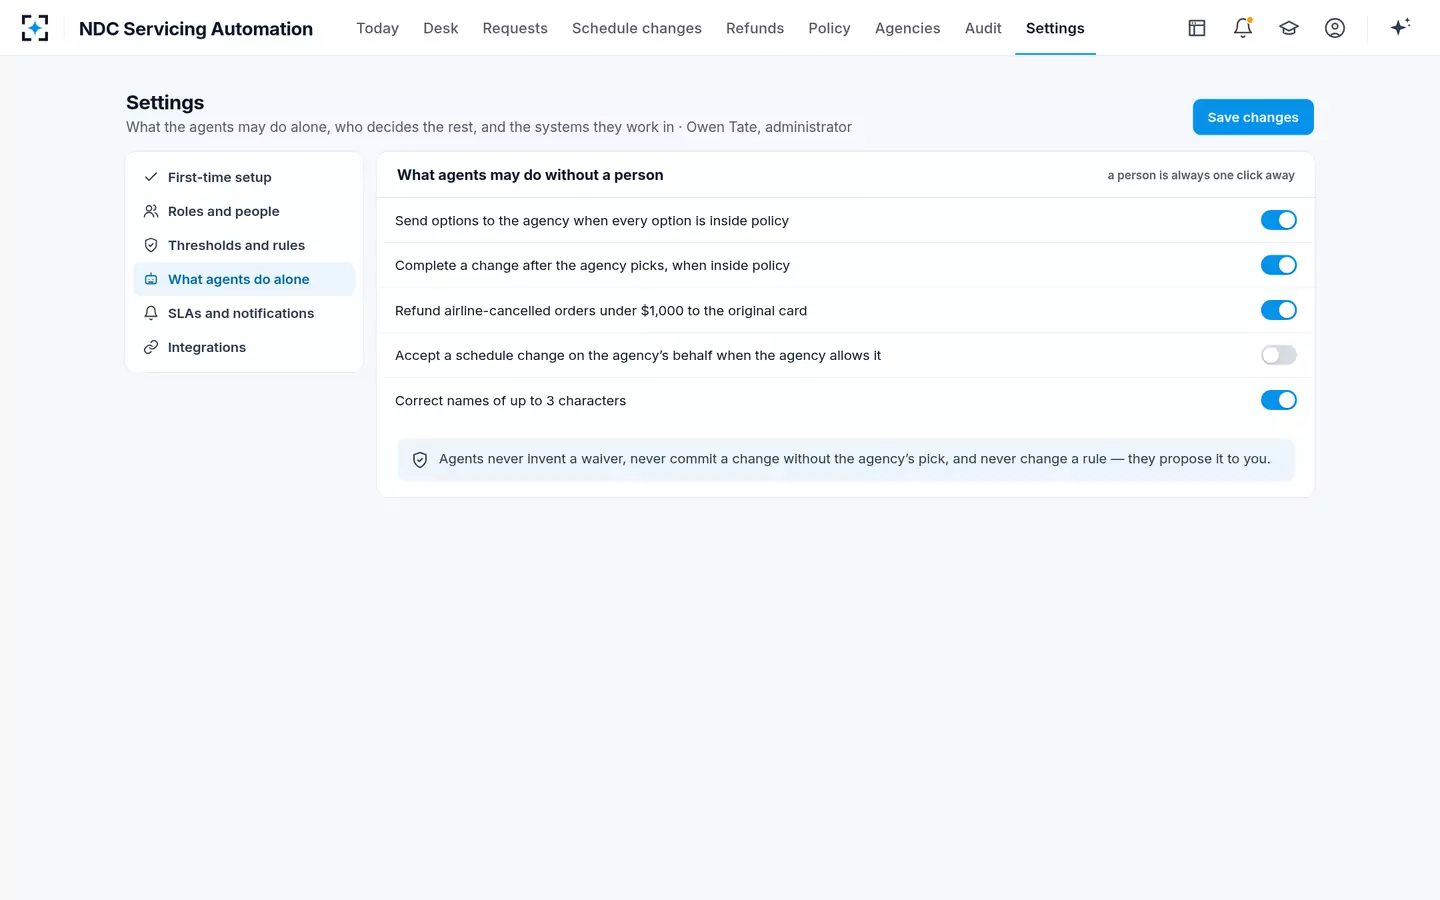The height and width of the screenshot is (900, 1440).
Task: Open Thresholds and rules settings section
Action: tap(244, 245)
